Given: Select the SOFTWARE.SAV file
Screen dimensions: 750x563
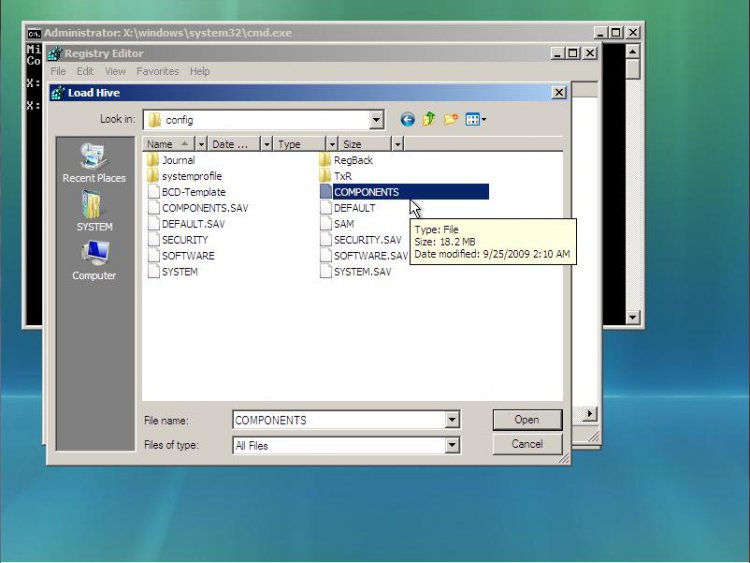Looking at the screenshot, I should [364, 256].
